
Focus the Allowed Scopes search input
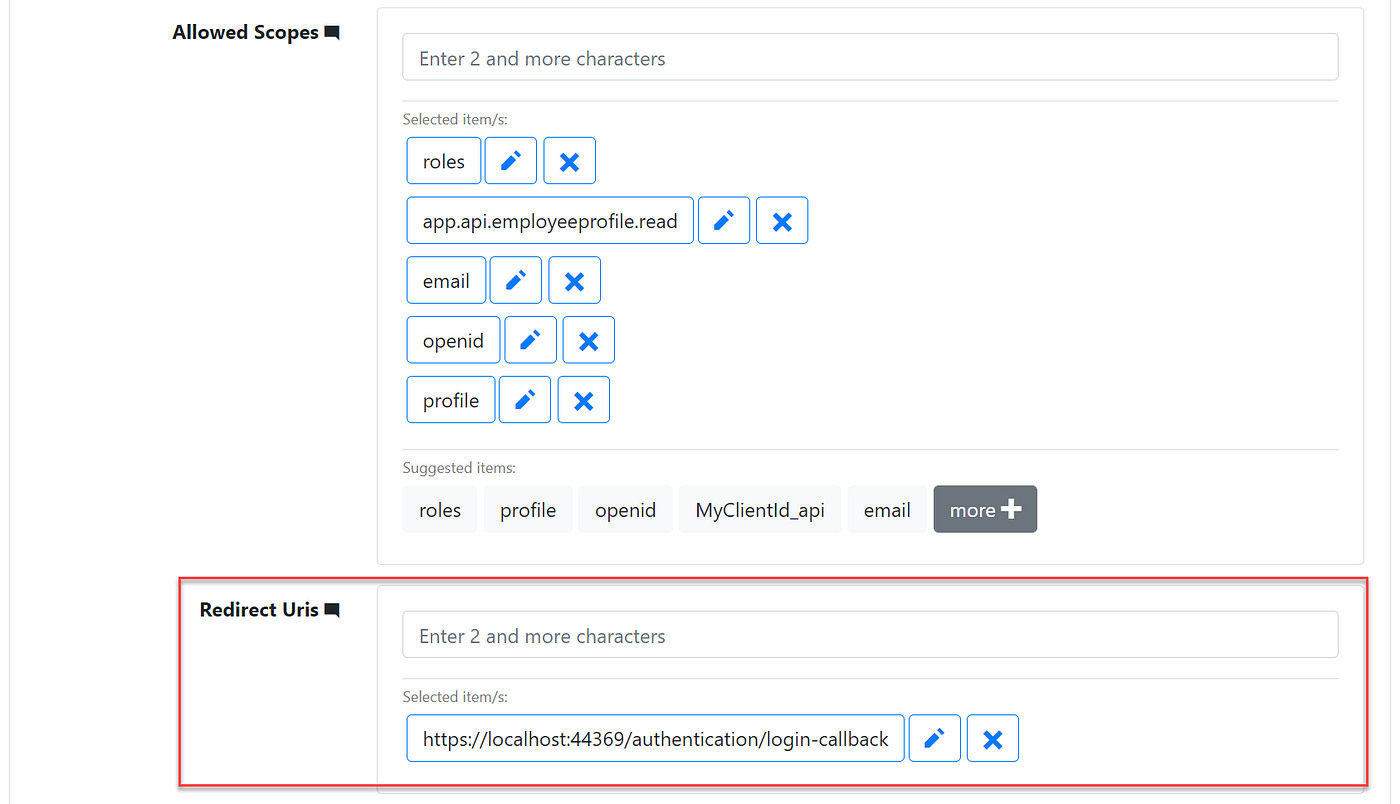point(869,57)
